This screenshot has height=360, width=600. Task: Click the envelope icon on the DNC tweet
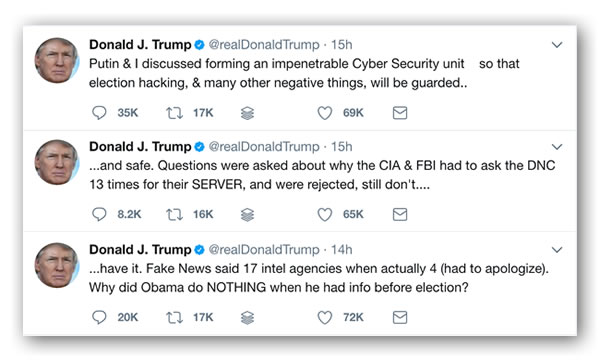tap(400, 214)
